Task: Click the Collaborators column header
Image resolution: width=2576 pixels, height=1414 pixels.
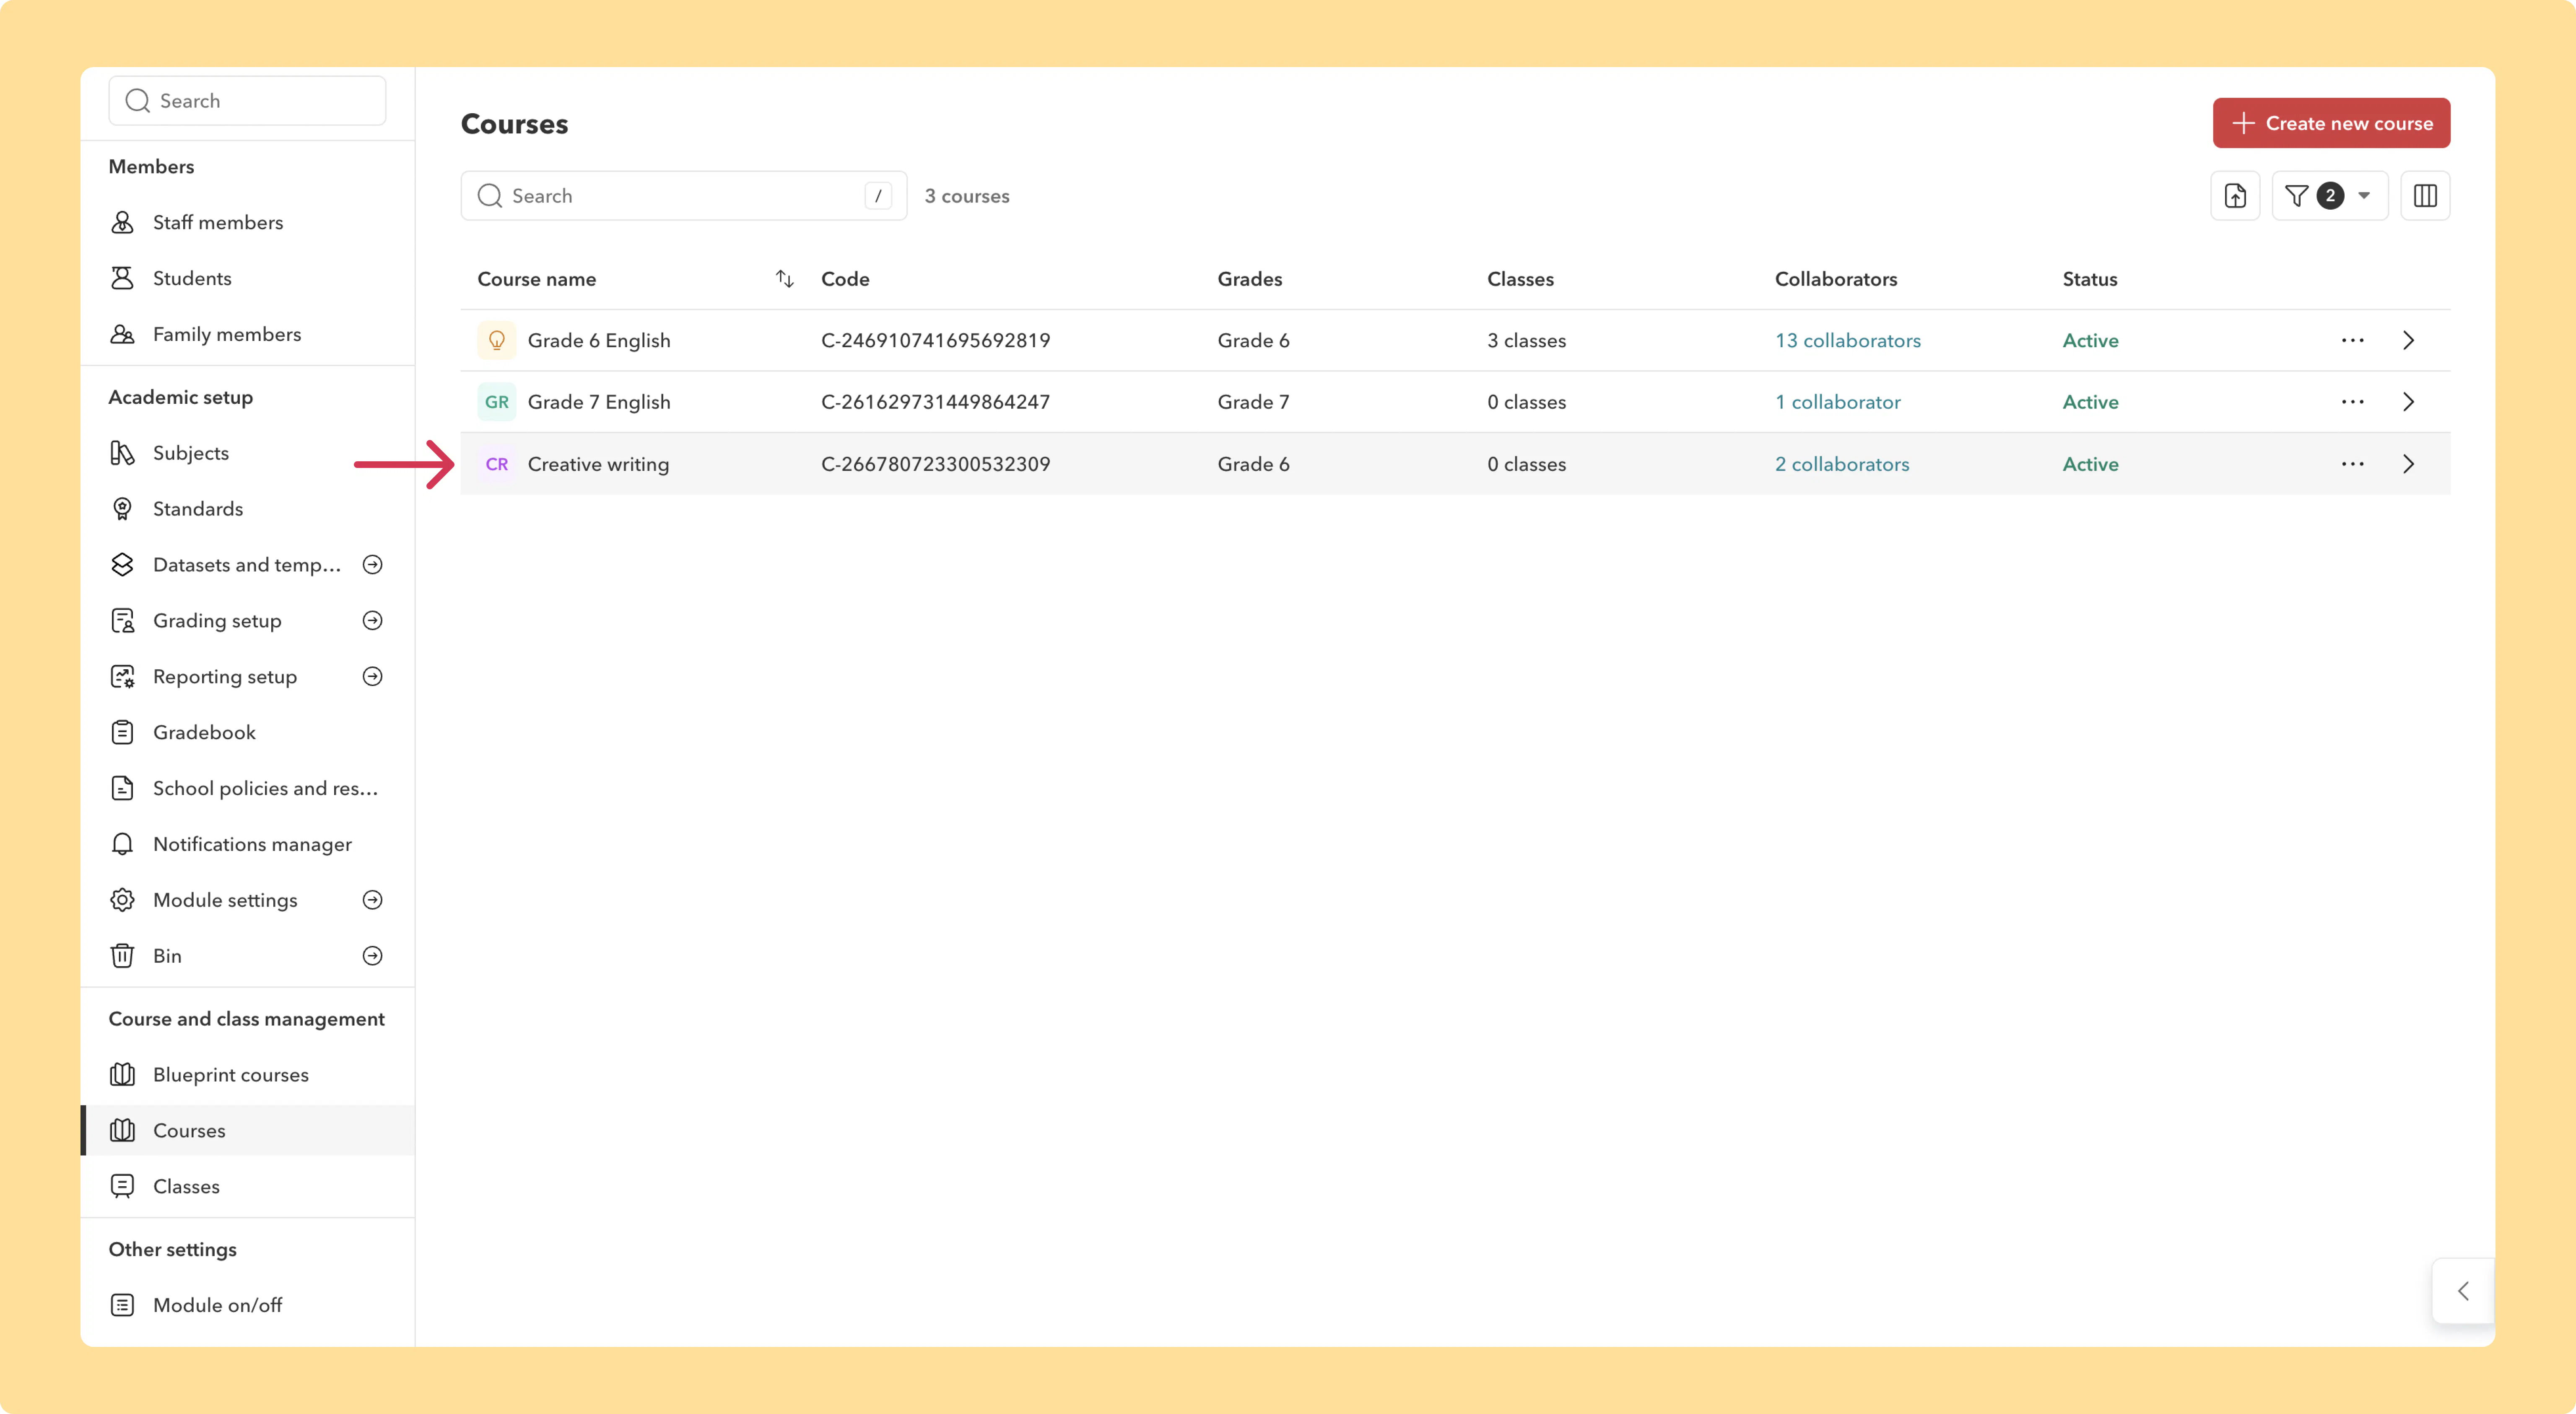Action: pos(1836,279)
